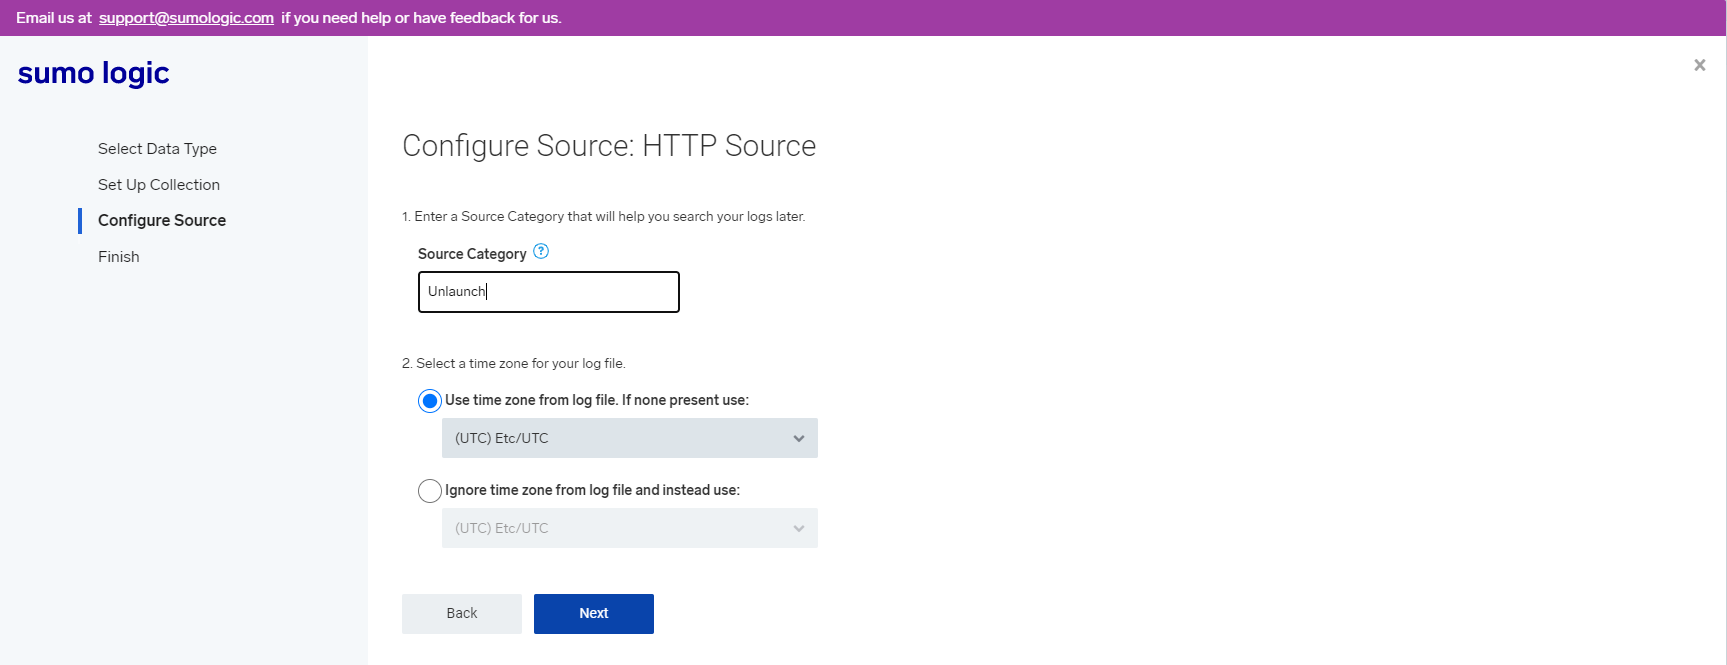Viewport: 1727px width, 665px height.
Task: Click the Back button
Action: click(x=462, y=614)
